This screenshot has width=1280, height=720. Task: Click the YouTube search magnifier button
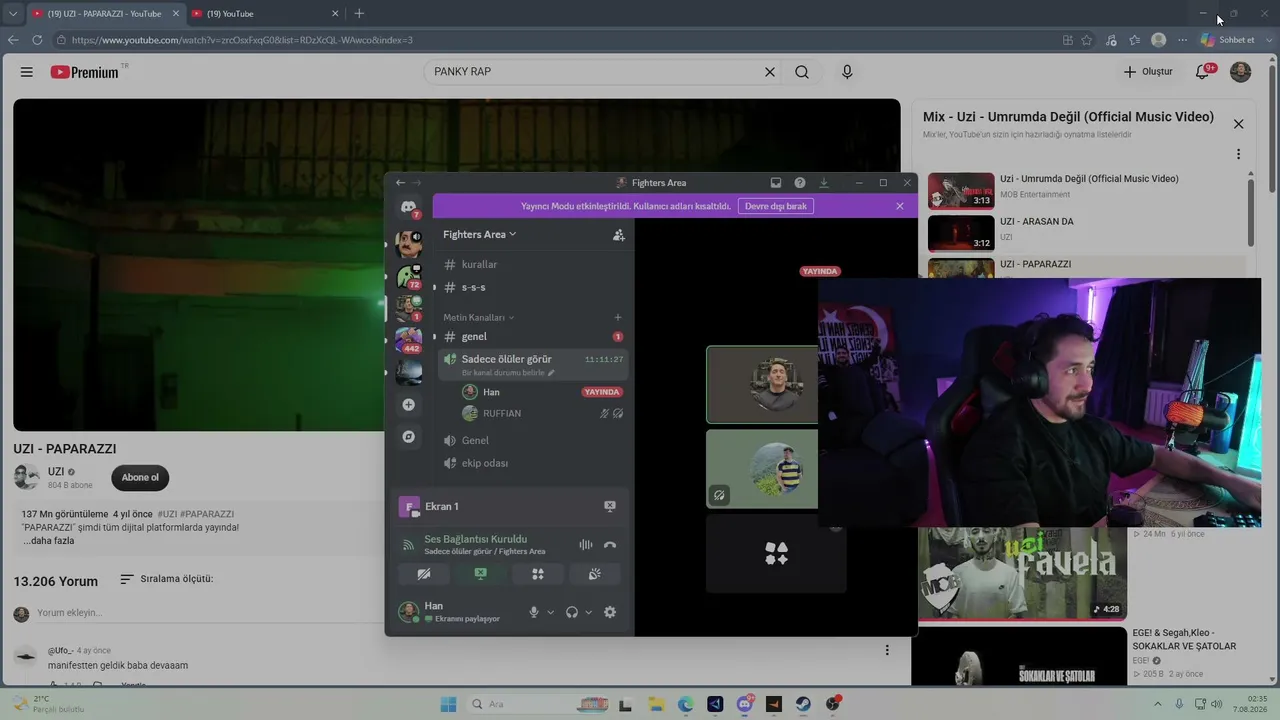802,72
